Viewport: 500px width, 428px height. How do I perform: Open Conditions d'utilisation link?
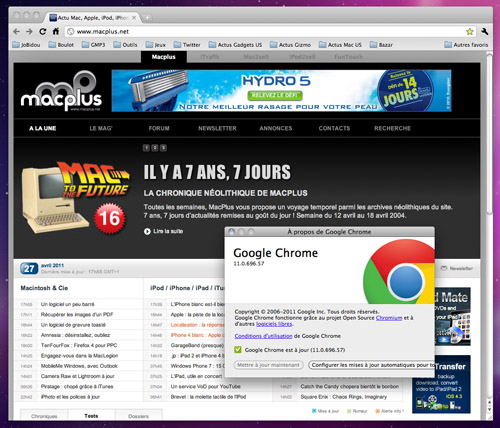coord(263,336)
